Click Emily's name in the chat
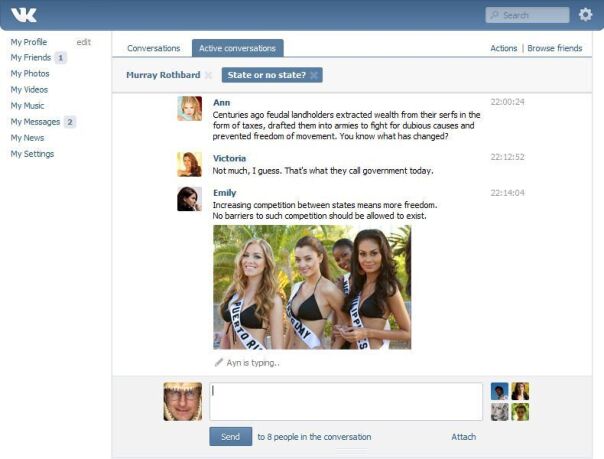604x459 pixels. pos(225,193)
